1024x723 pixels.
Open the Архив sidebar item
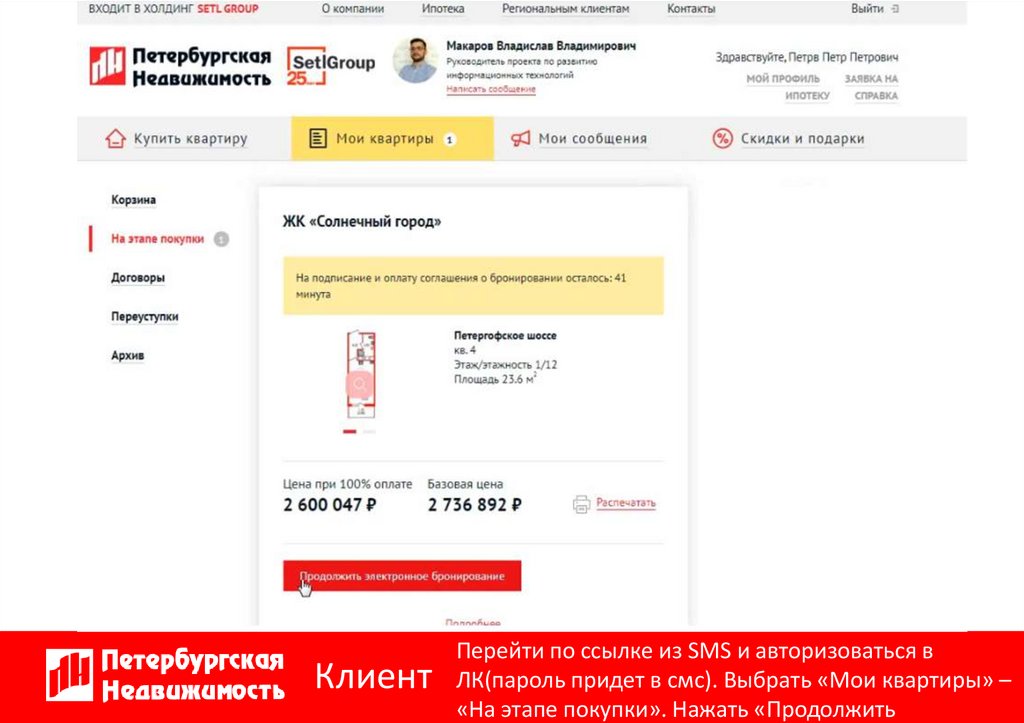(x=127, y=356)
